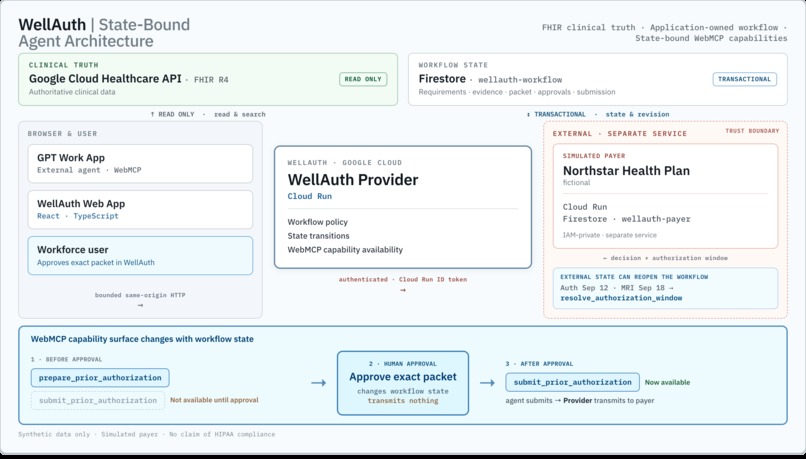Click 'agent submits → Provider transmits to payer'
Screen dimensions: 806x459
pos(580,400)
